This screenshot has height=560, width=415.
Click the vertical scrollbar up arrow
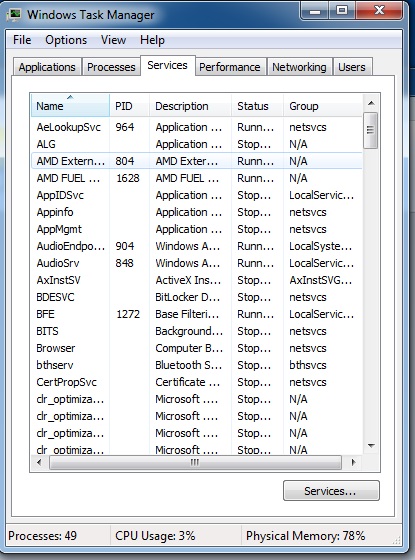(x=371, y=103)
